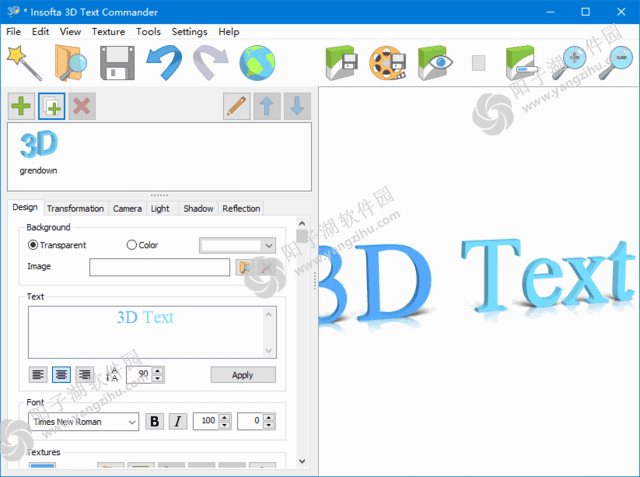Delete object with red X icon
The height and width of the screenshot is (477, 640).
(82, 106)
